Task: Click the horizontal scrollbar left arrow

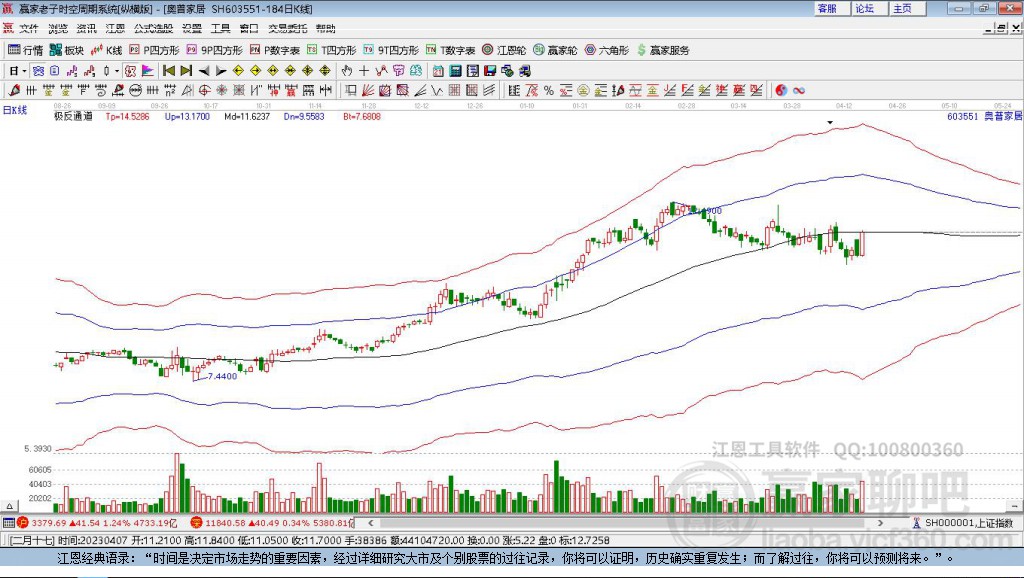Action: [370, 523]
